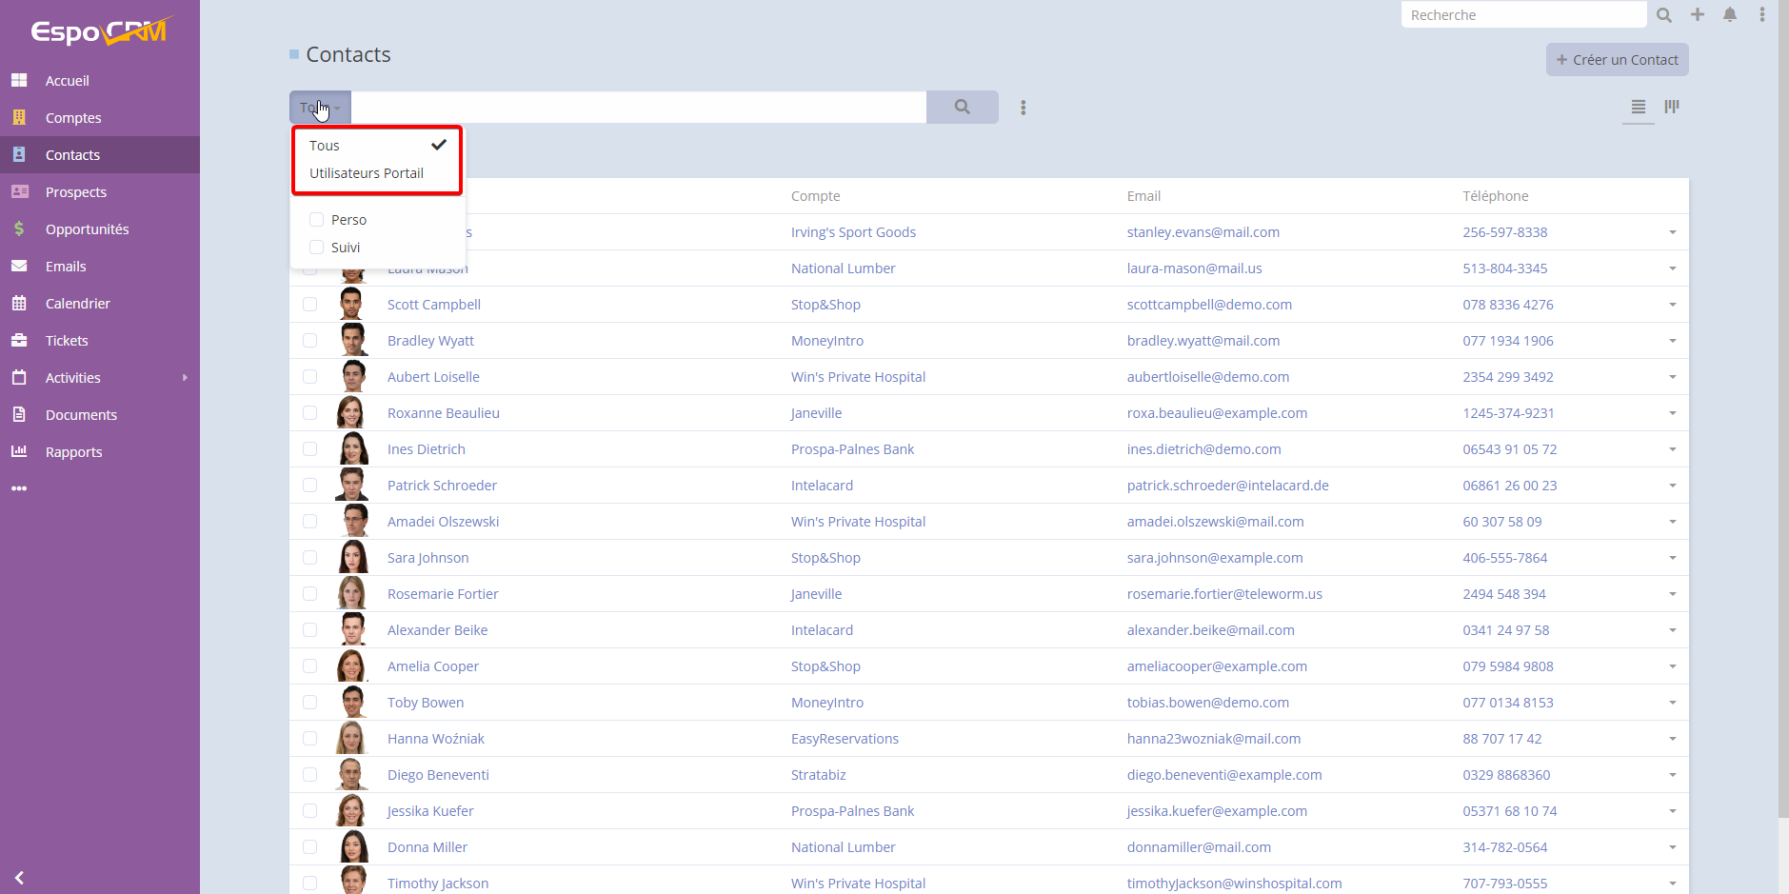Go to Opportunités in the sidebar
This screenshot has height=894, width=1789.
87,229
